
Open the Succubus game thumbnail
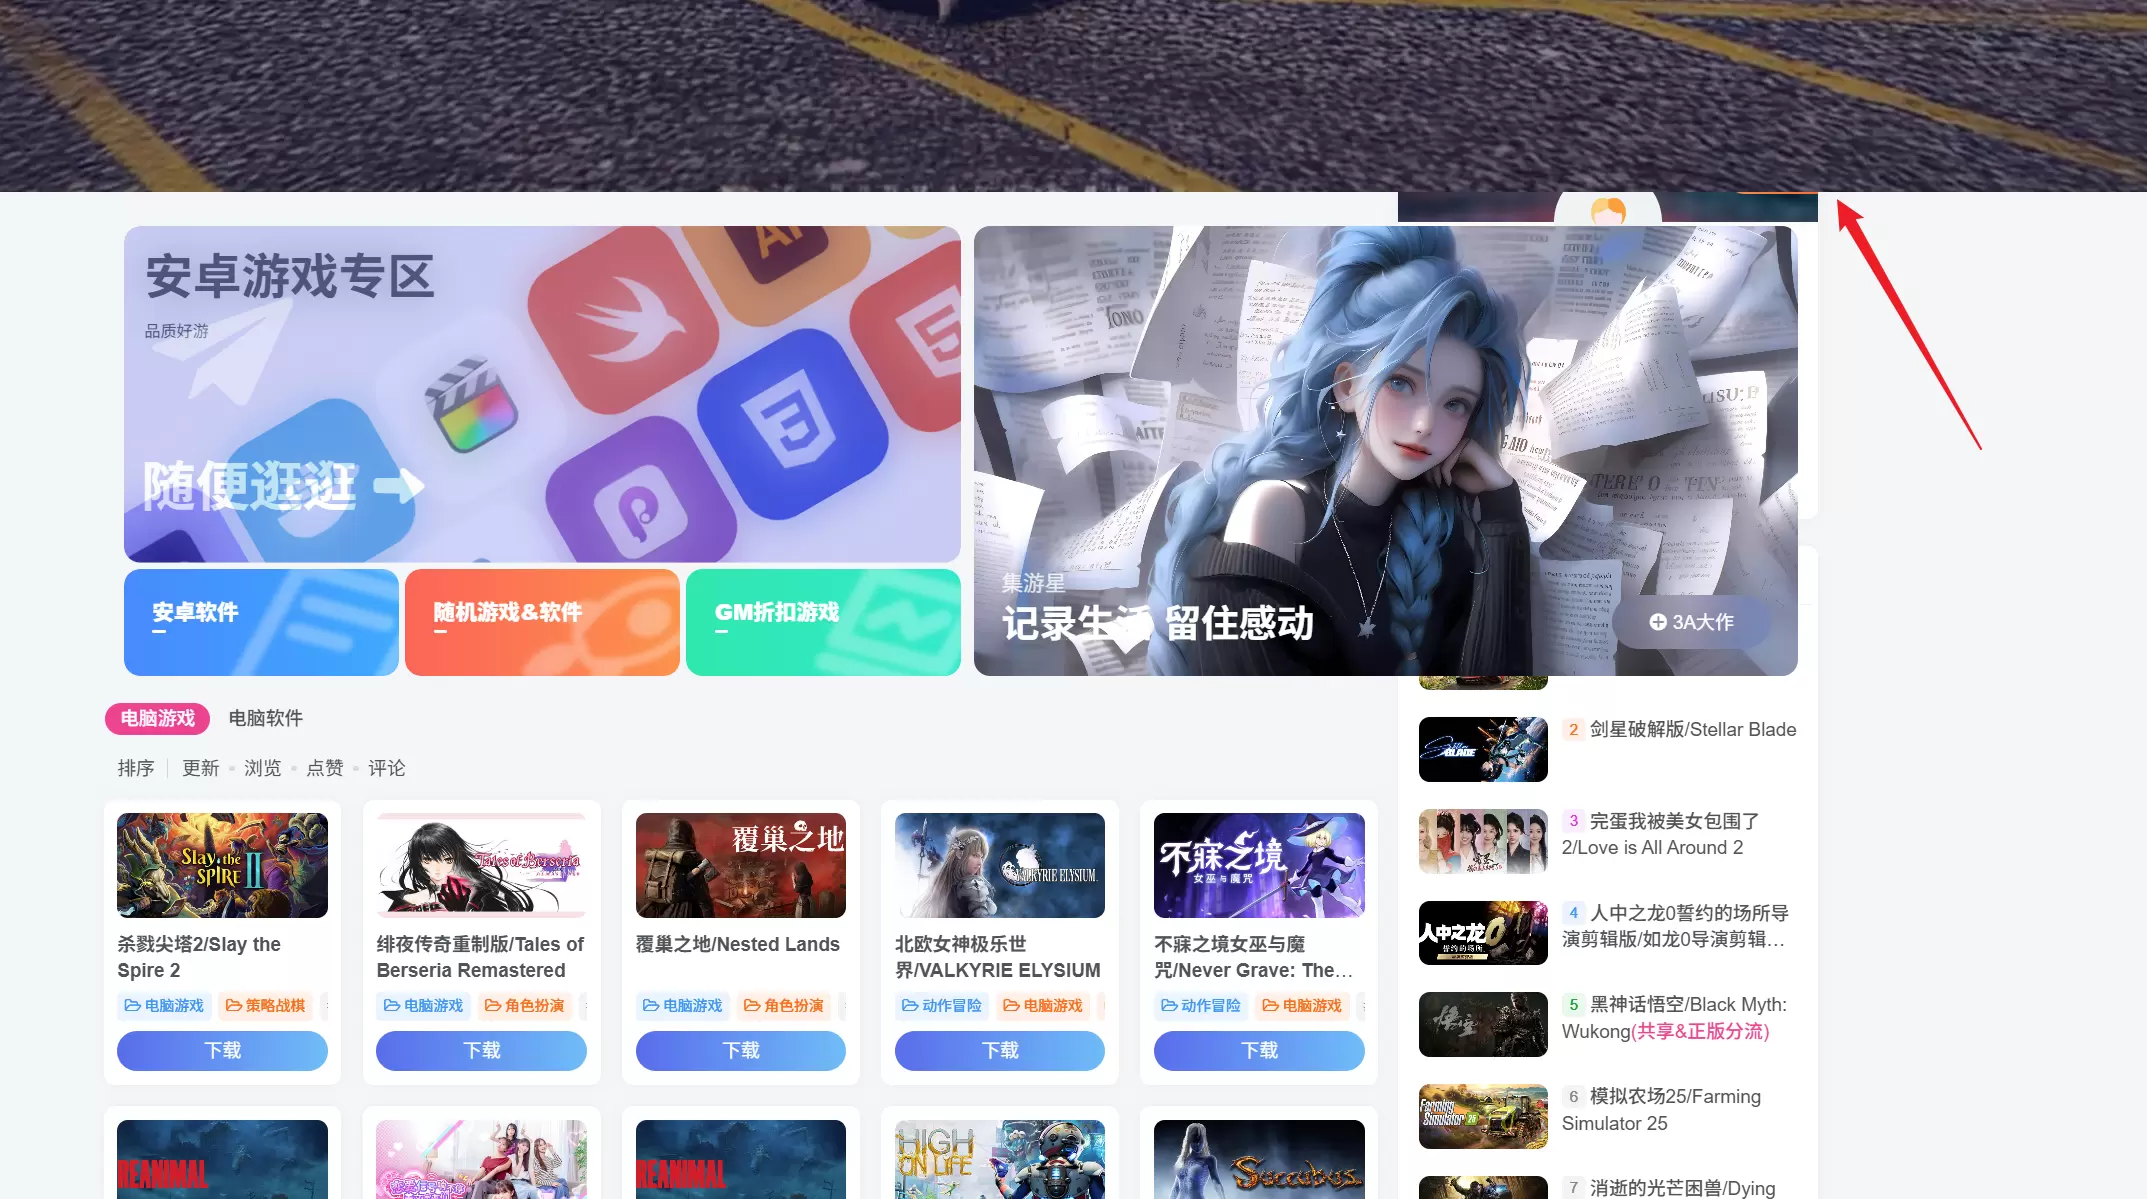click(x=1259, y=1159)
